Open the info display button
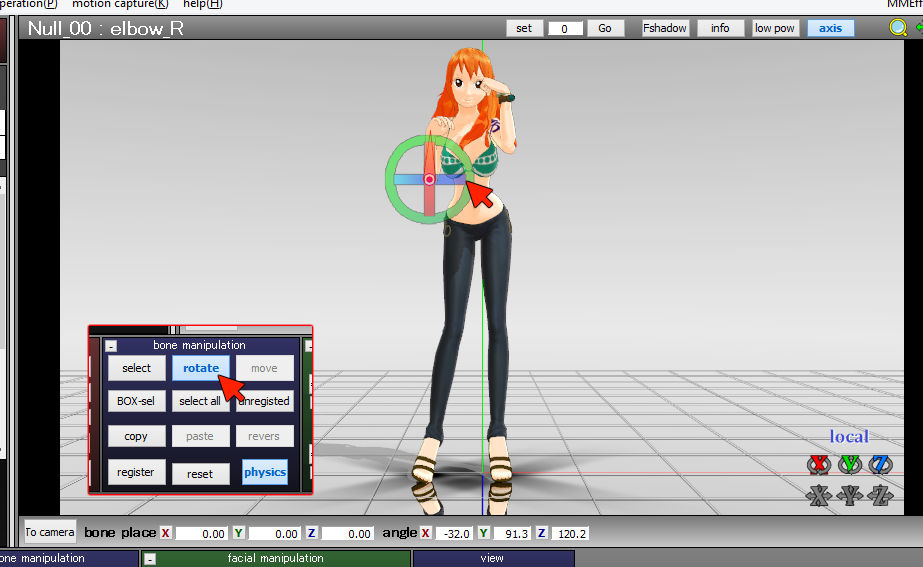 pos(720,28)
